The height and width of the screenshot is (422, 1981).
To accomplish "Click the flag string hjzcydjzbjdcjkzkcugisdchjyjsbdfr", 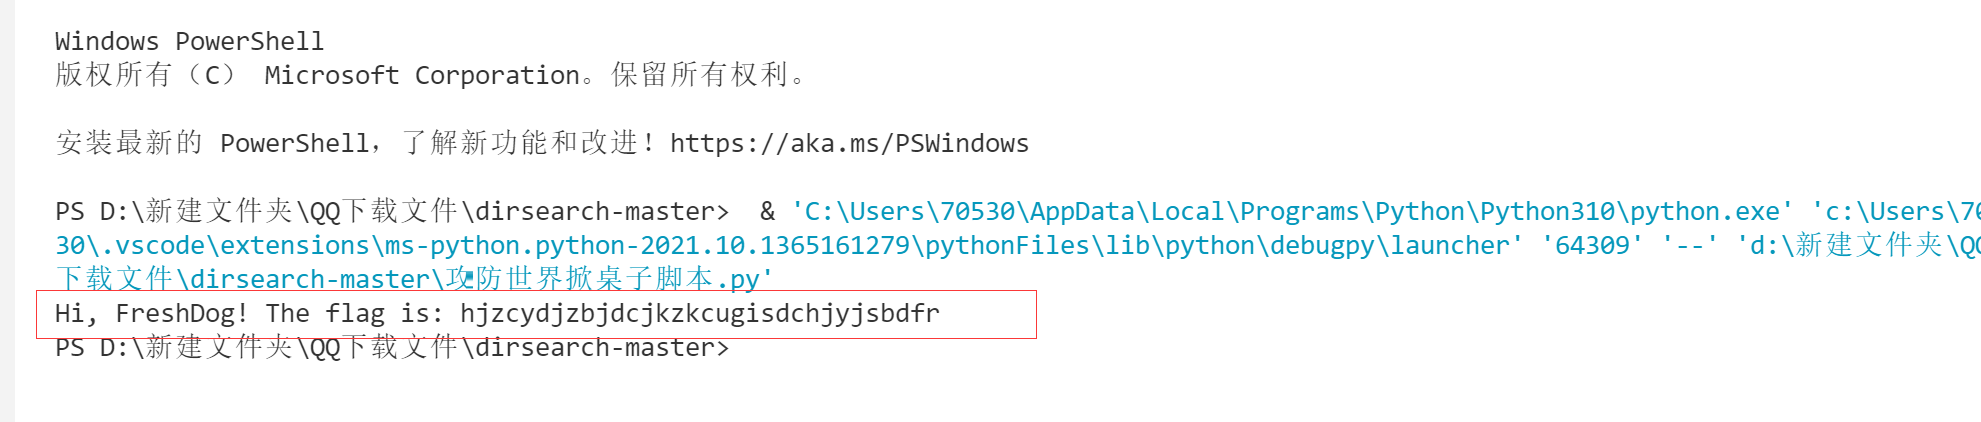I will coord(699,314).
